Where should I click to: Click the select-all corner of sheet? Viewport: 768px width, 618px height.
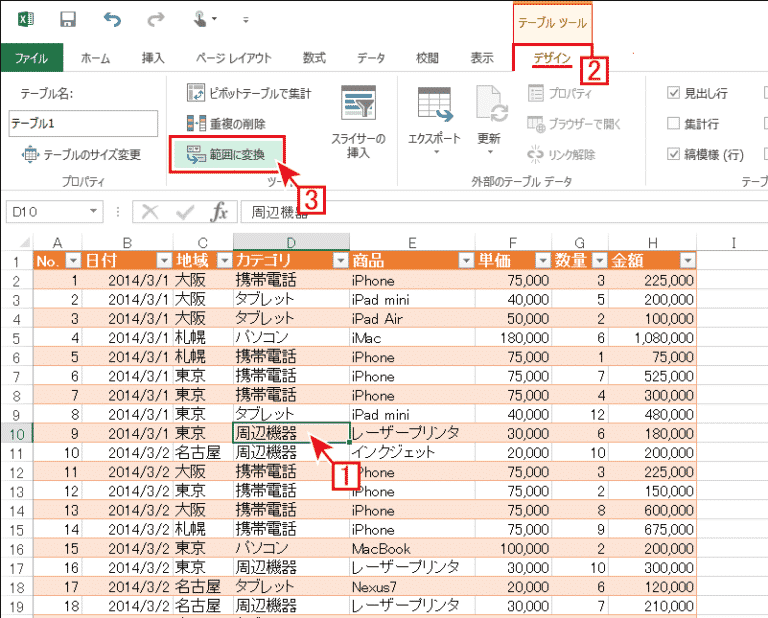[x=22, y=242]
